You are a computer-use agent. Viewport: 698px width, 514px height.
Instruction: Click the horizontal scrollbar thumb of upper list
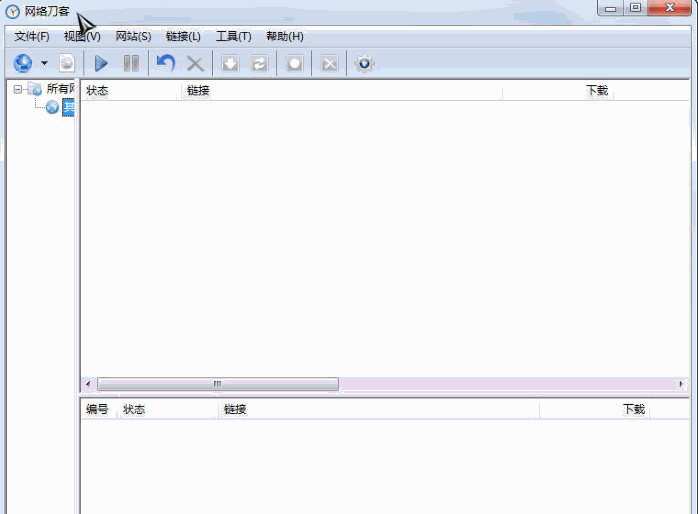(218, 384)
